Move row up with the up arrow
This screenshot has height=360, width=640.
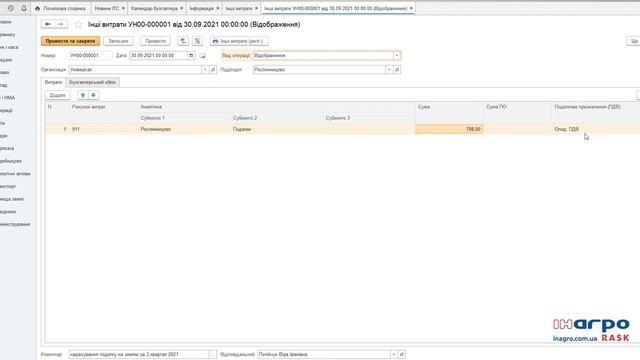point(83,95)
